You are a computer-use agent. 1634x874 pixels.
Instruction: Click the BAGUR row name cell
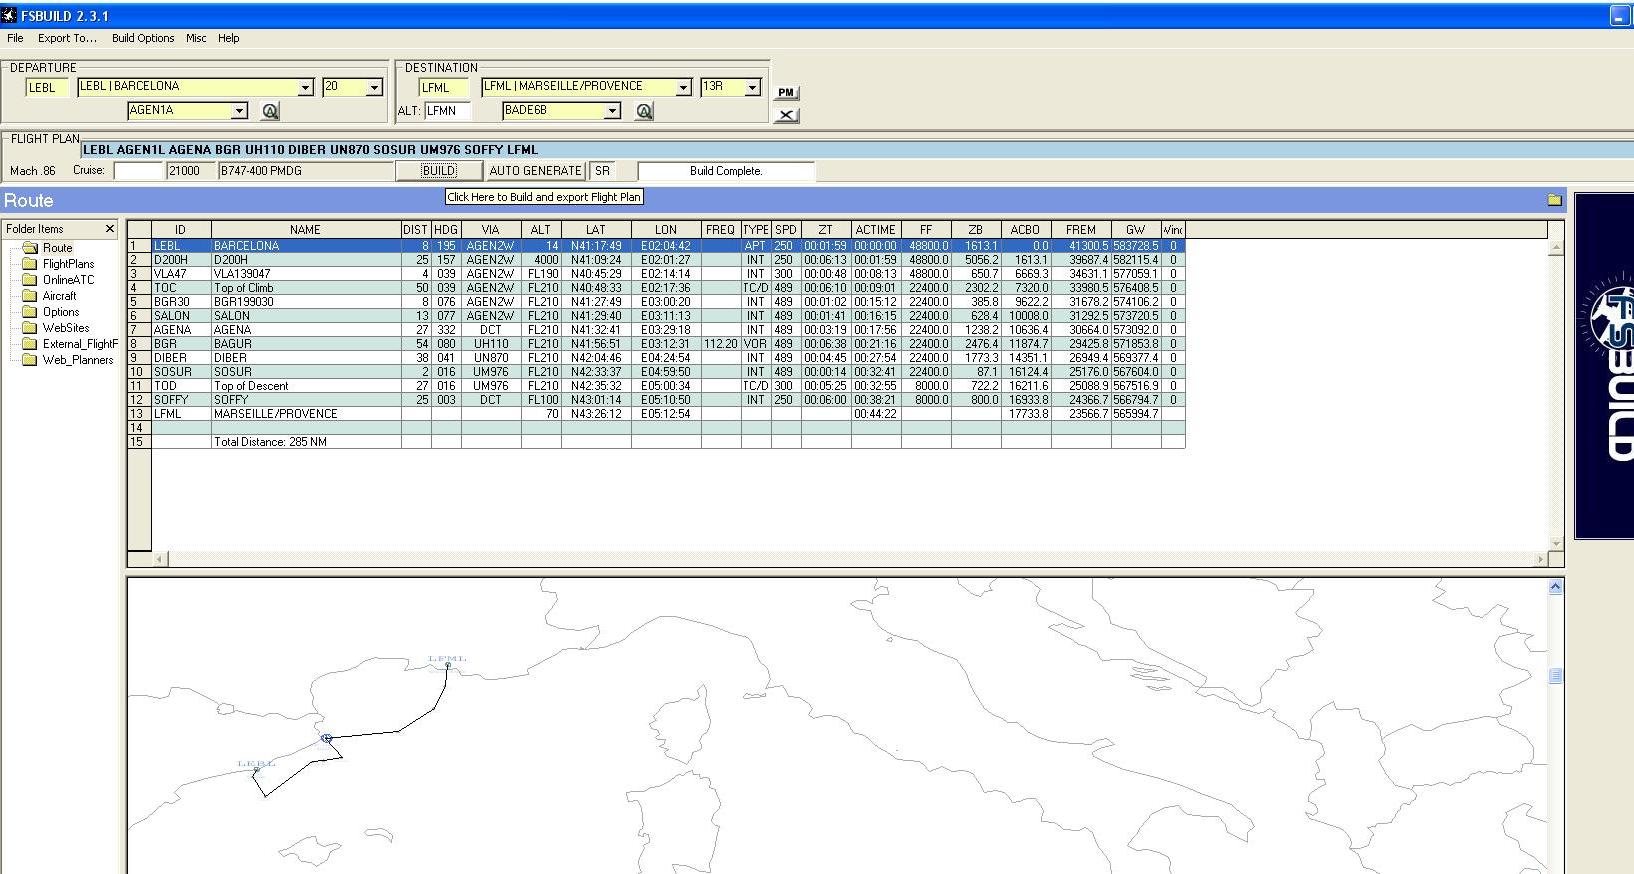pos(306,344)
